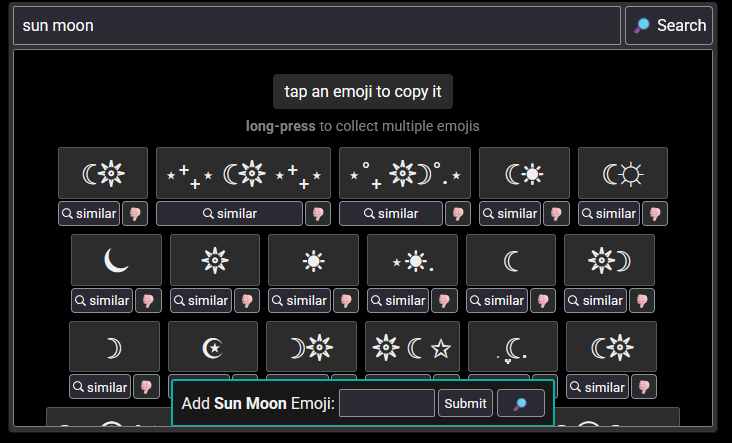732x443 pixels.
Task: Thumbs-down the sparkle-bordered moon sun emoji
Action: (318, 214)
